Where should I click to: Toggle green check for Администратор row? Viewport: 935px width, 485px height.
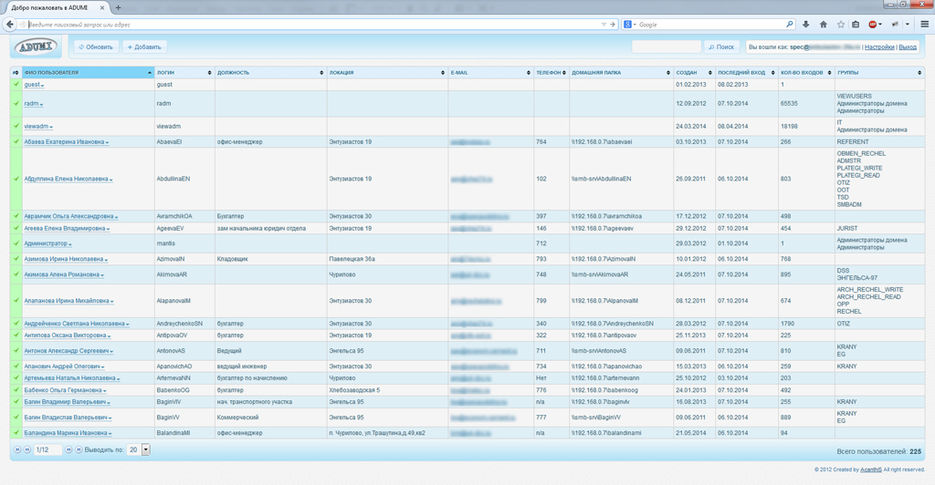[16, 243]
